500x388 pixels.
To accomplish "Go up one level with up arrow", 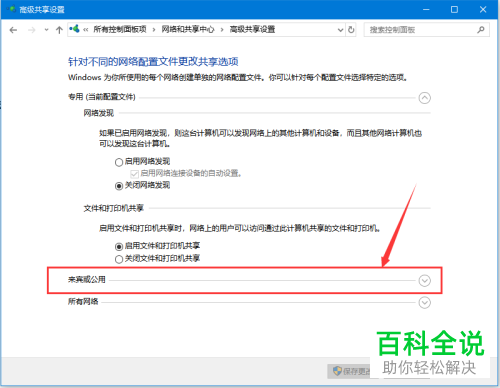I will (59, 30).
